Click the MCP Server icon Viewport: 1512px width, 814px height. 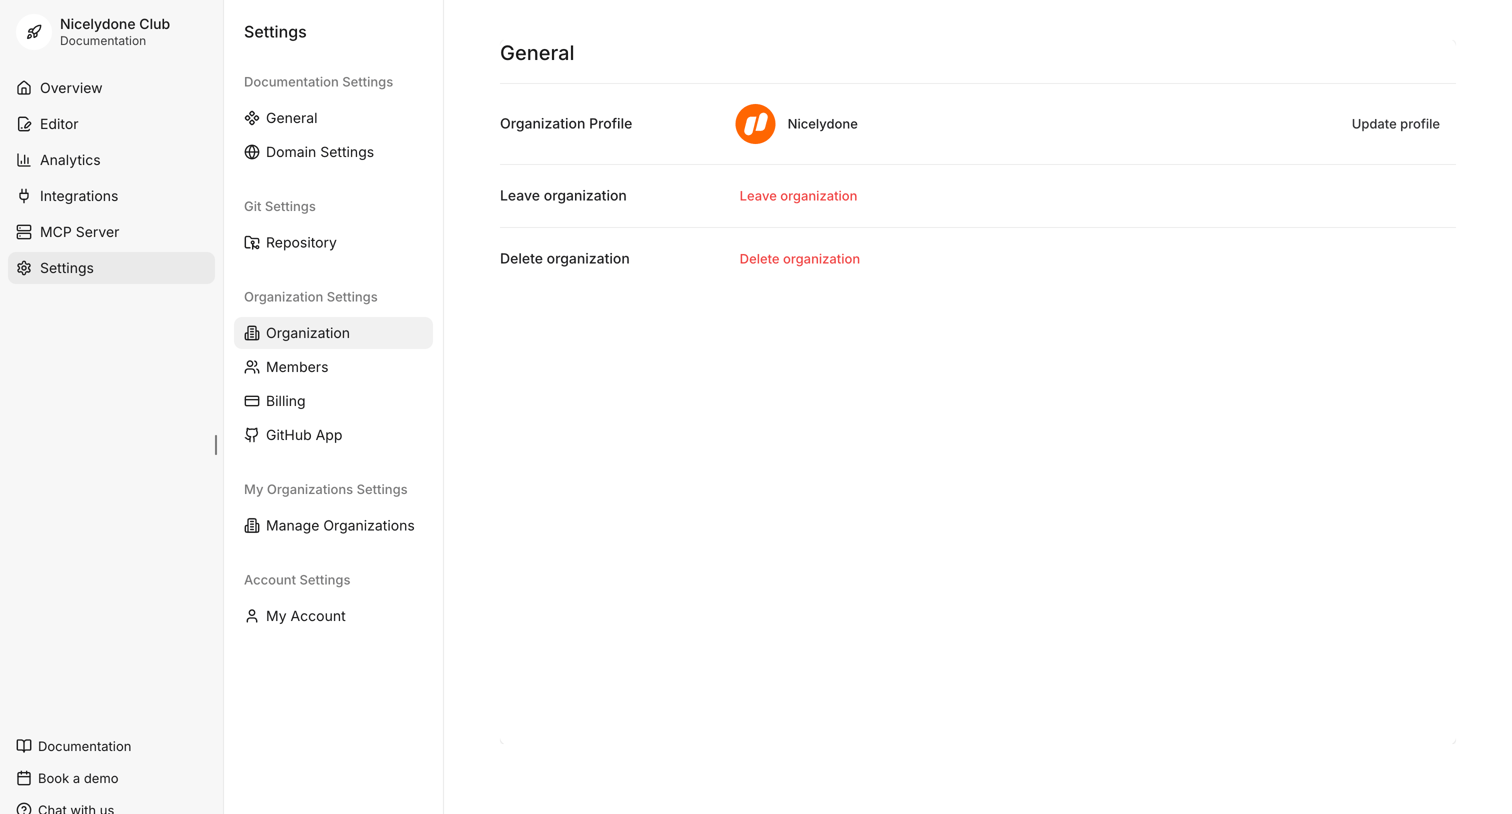coord(24,232)
